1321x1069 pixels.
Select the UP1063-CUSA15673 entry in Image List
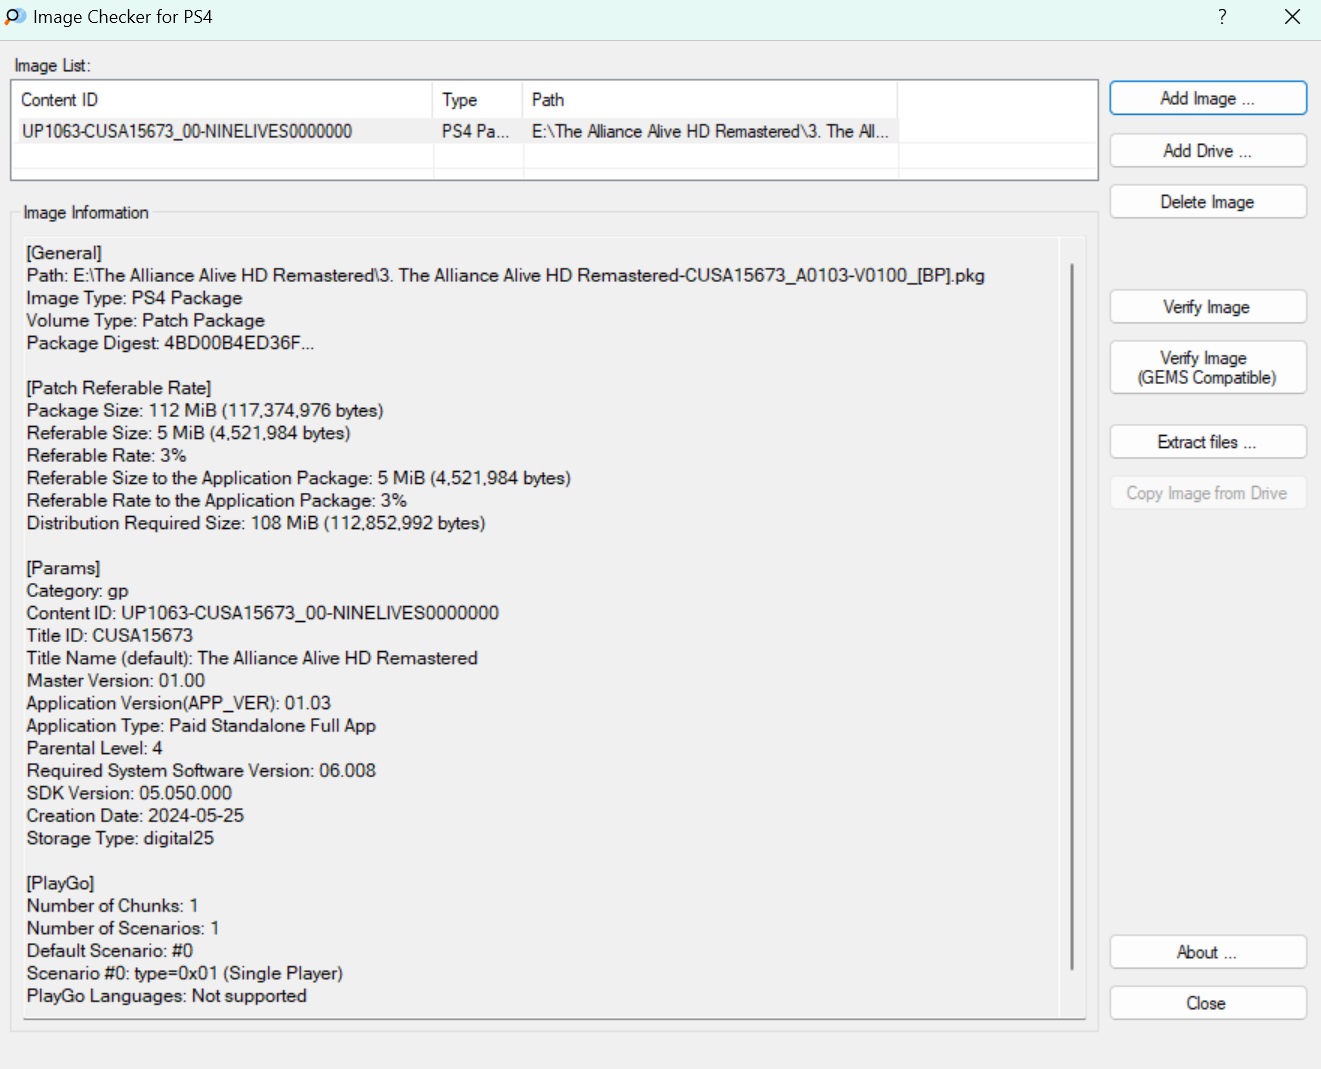(x=187, y=131)
